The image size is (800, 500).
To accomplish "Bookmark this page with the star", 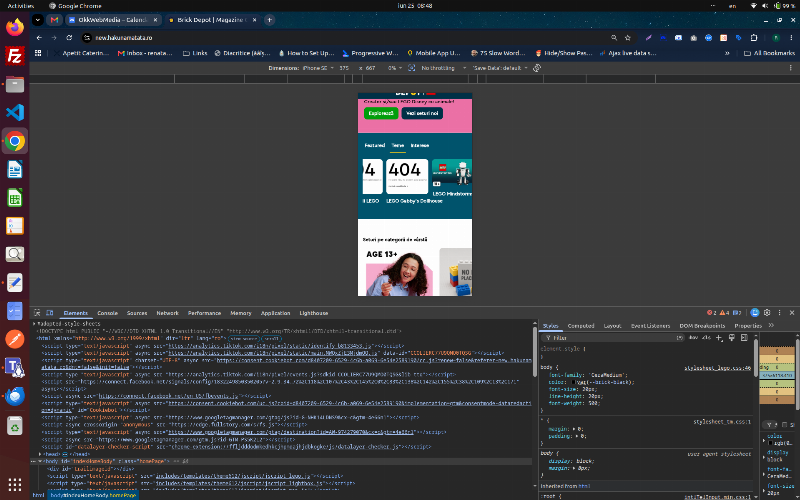I will click(x=628, y=38).
